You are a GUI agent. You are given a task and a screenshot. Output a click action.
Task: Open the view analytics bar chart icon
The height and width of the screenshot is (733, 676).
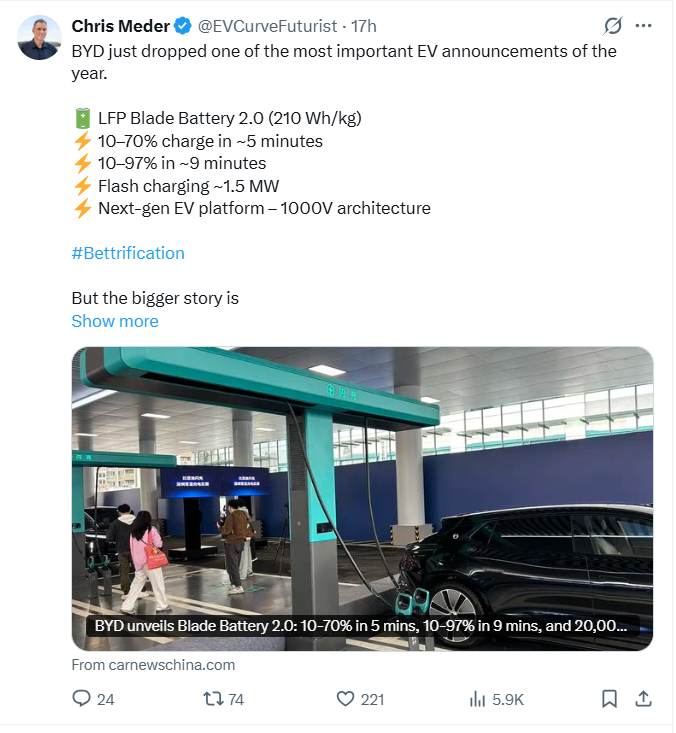pos(478,699)
